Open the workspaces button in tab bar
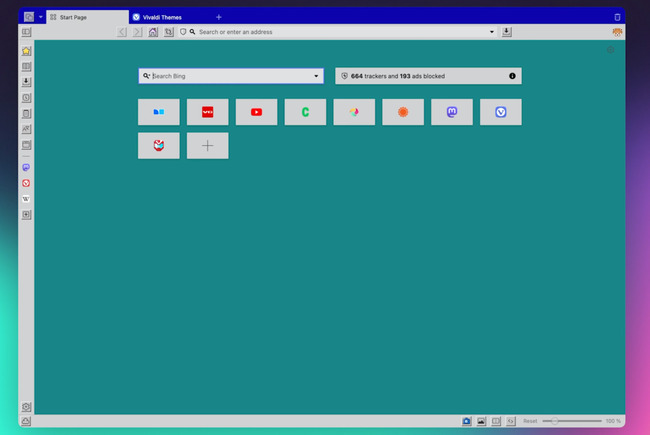650x435 pixels. [x=29, y=17]
